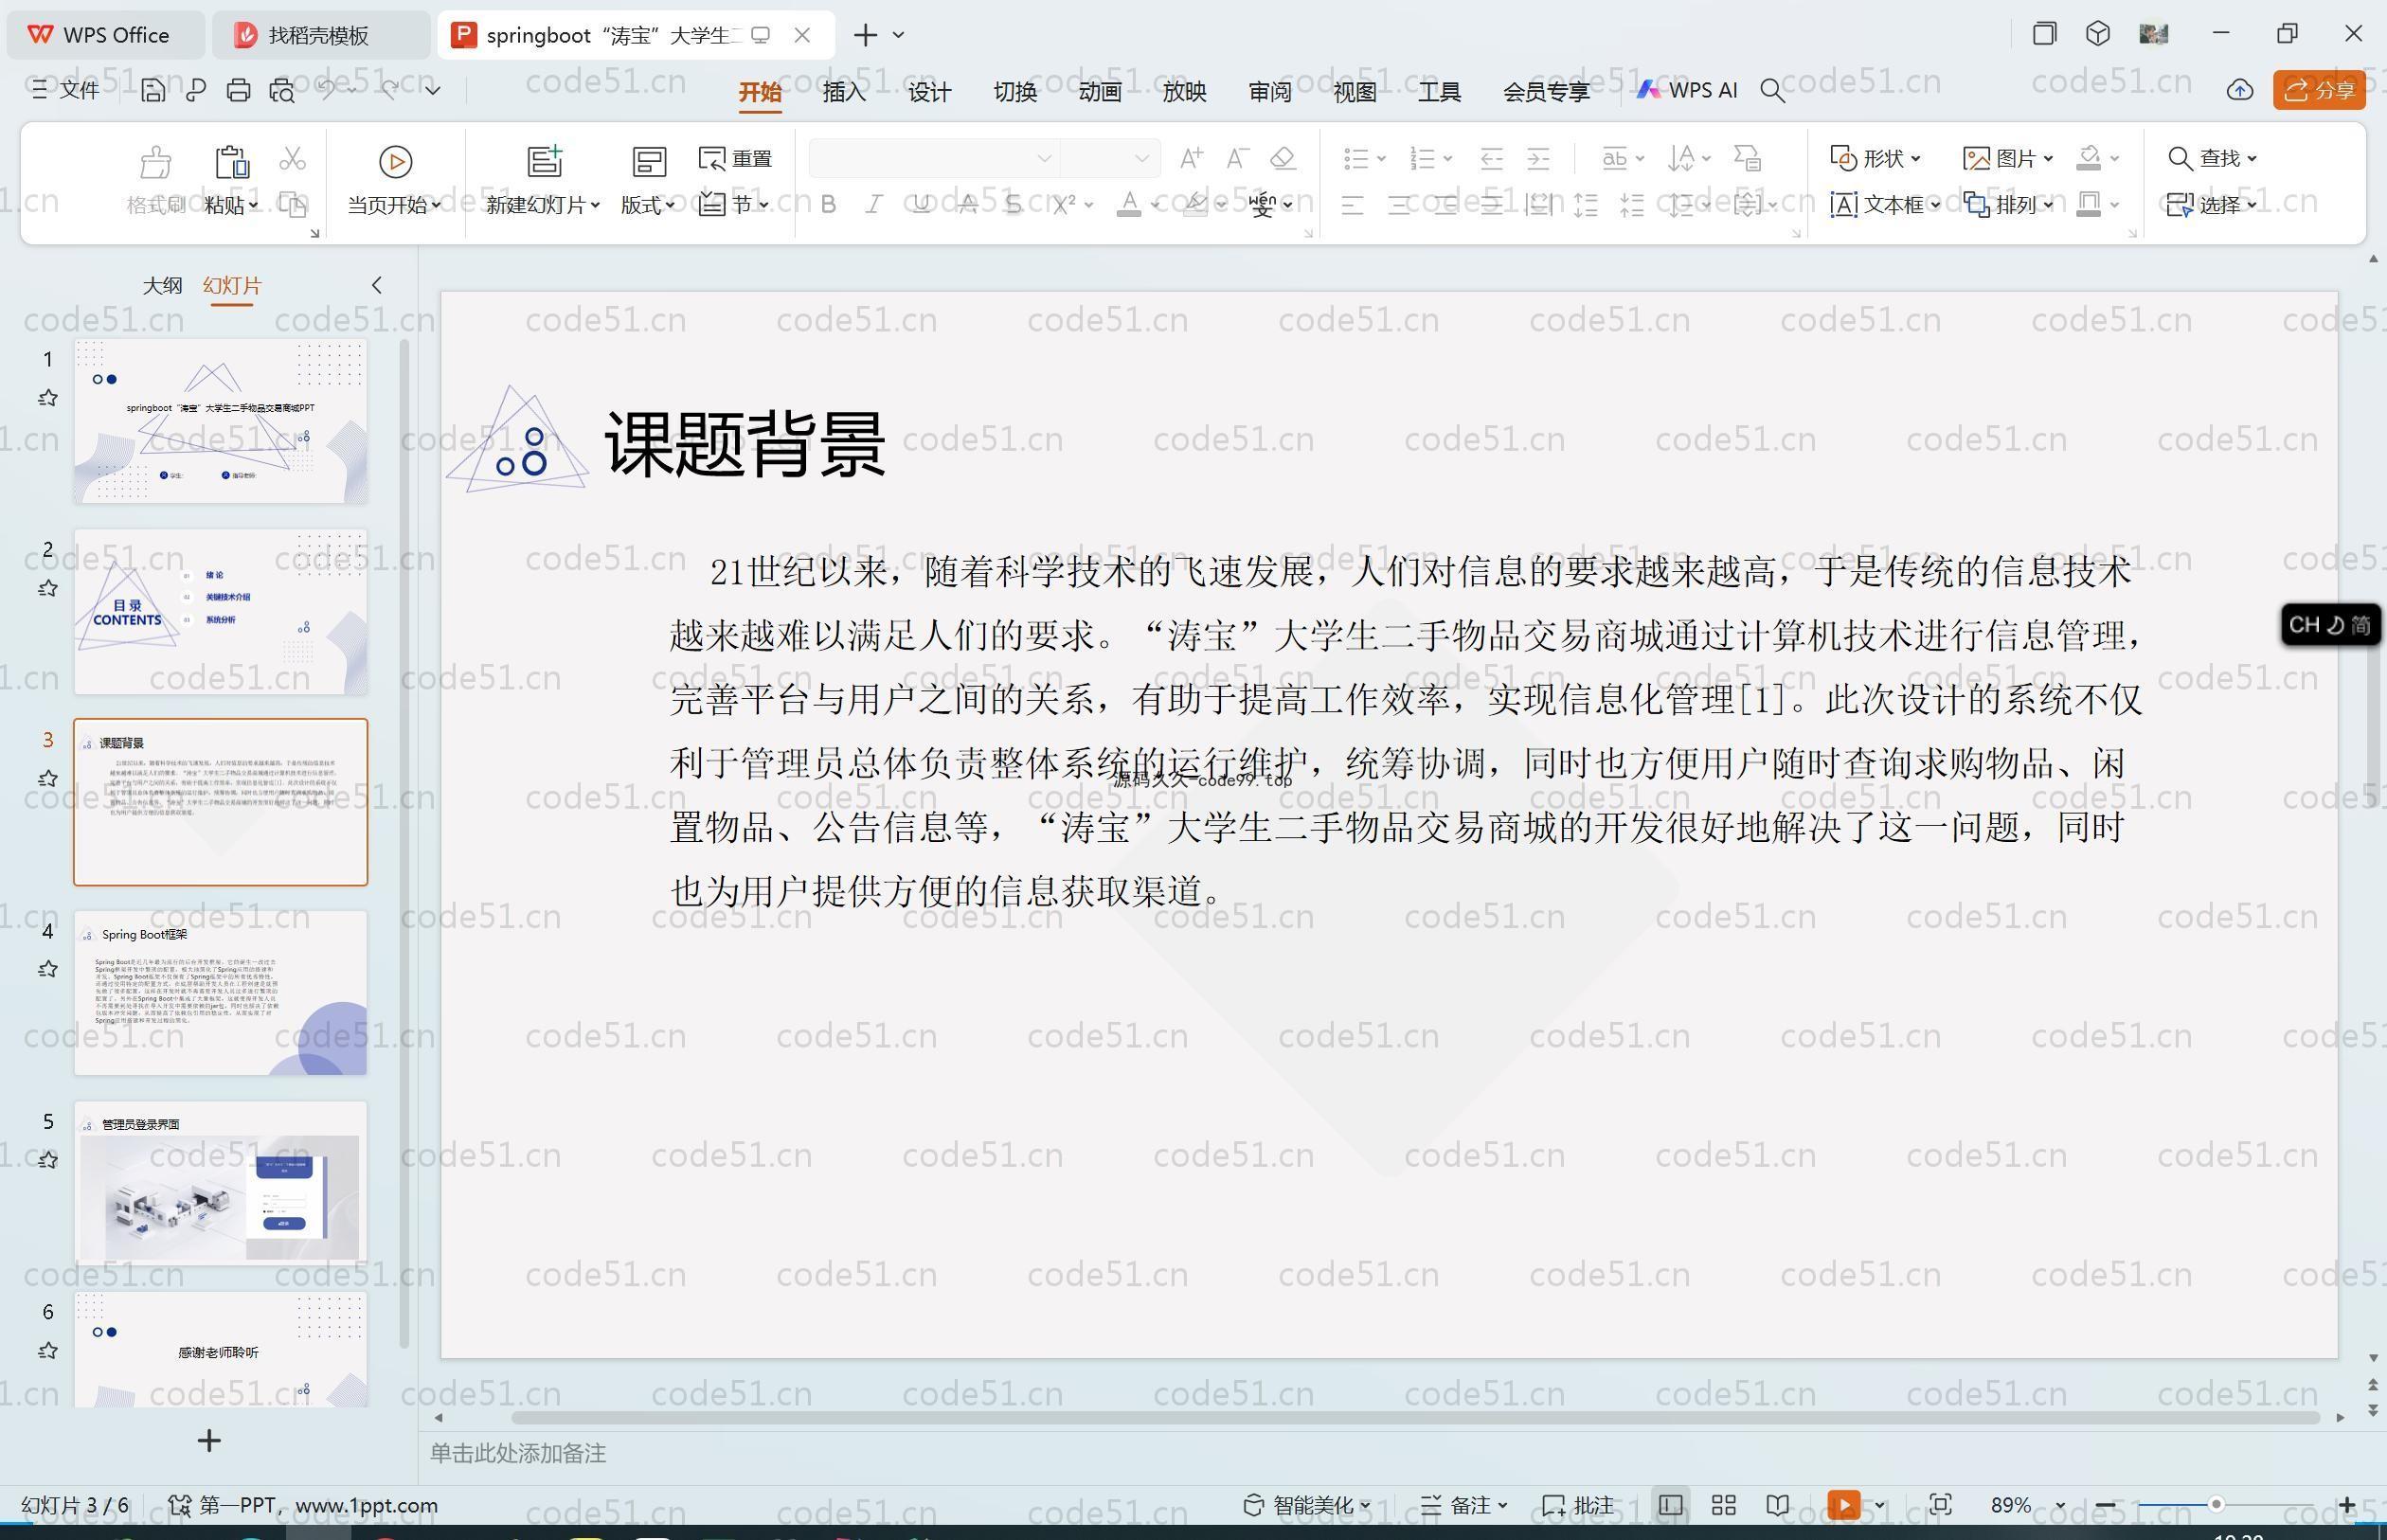The height and width of the screenshot is (1540, 2387).
Task: Toggle star marker on slide 1
Action: pos(47,398)
